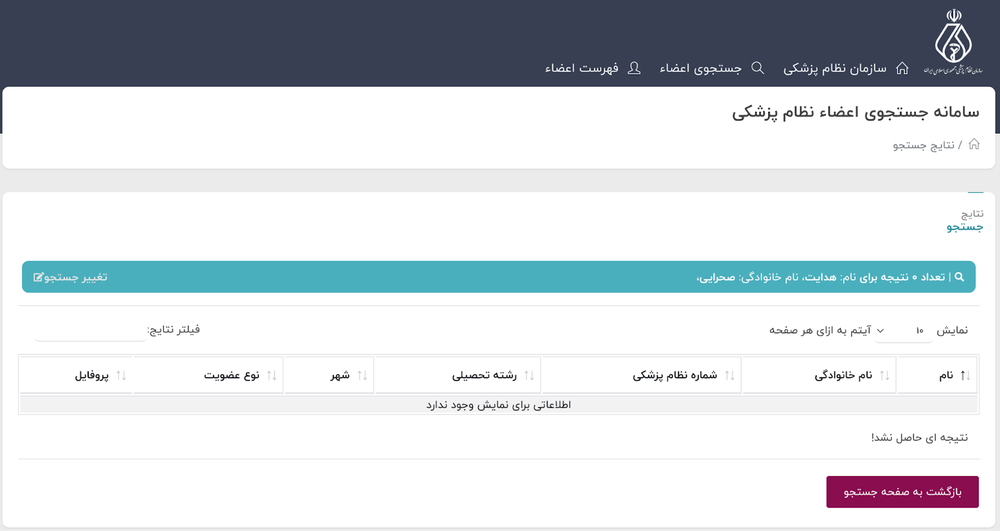This screenshot has height=531, width=1000.
Task: Sort by شهر column header
Action: click(x=340, y=376)
